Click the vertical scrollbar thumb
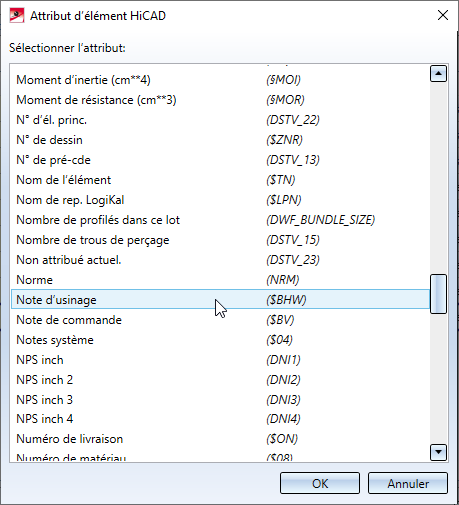The width and height of the screenshot is (459, 505). pos(438,294)
